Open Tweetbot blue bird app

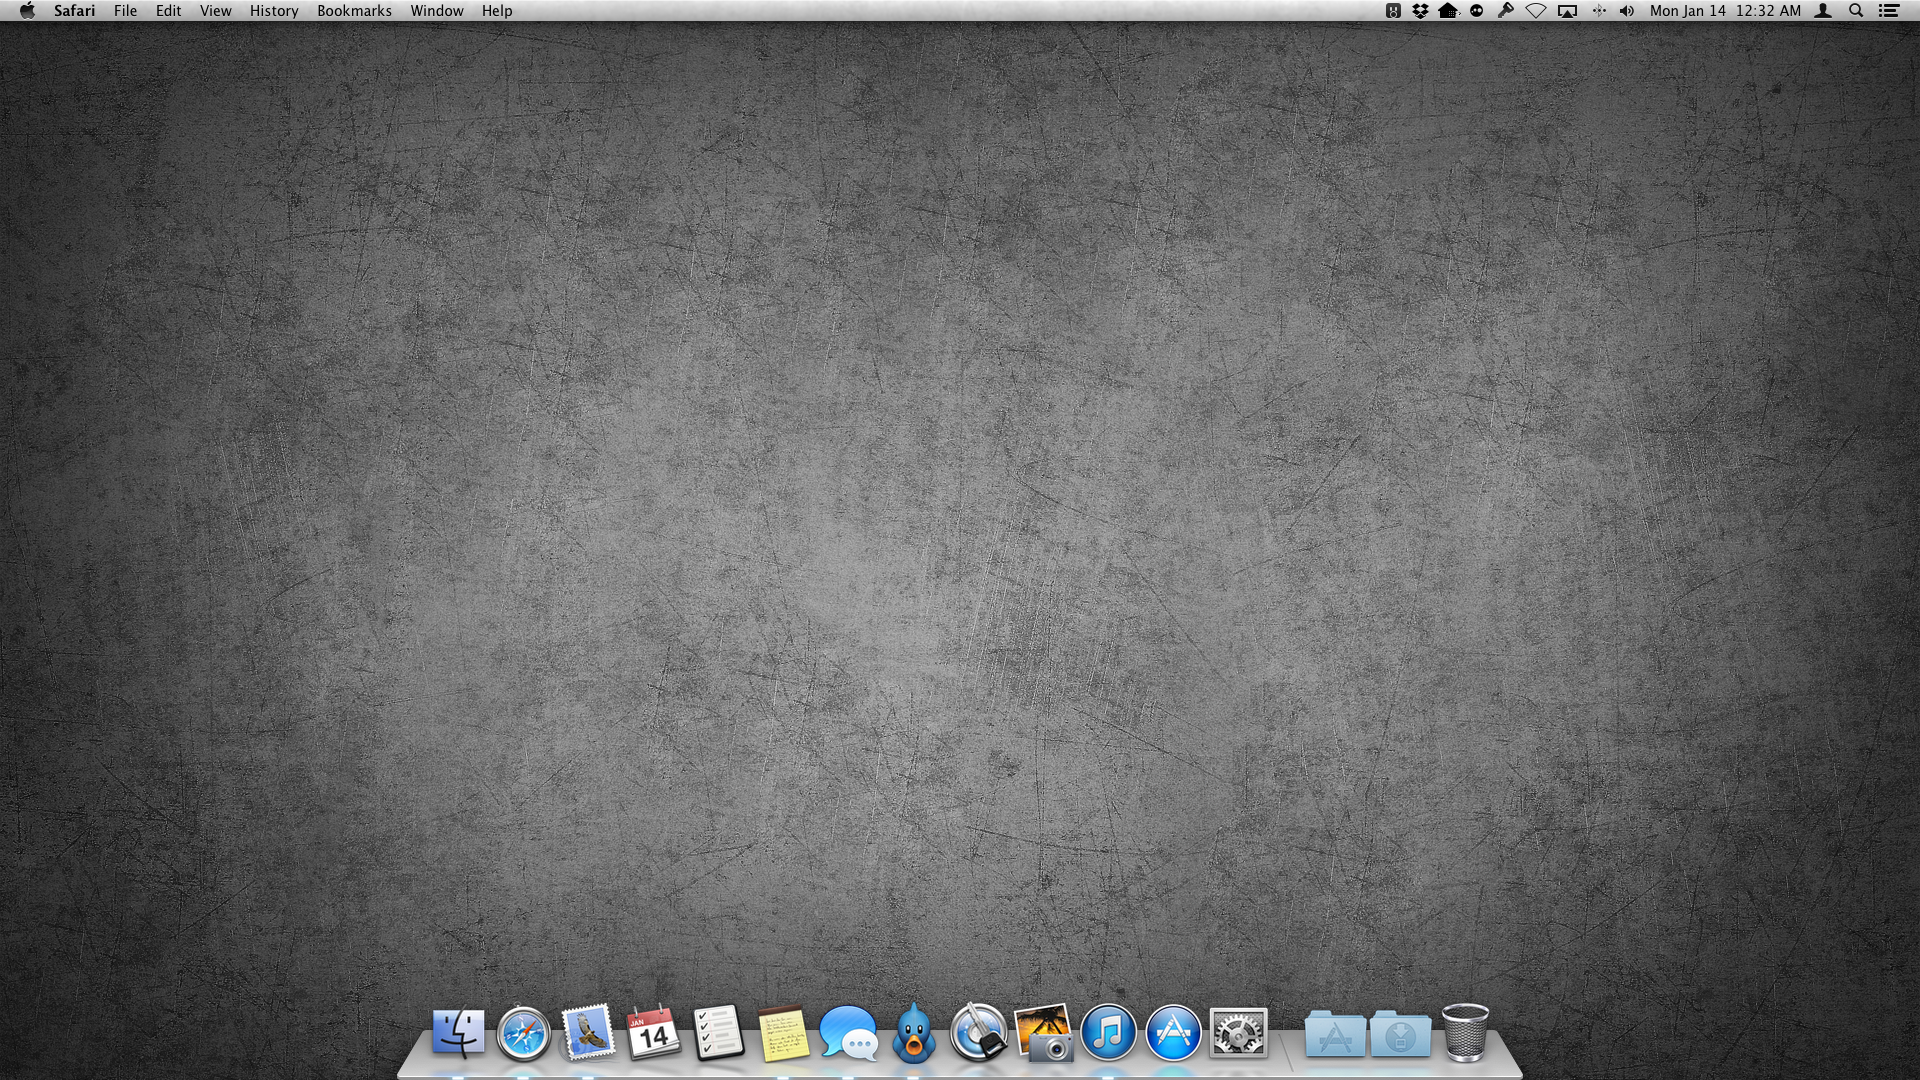(x=913, y=1032)
